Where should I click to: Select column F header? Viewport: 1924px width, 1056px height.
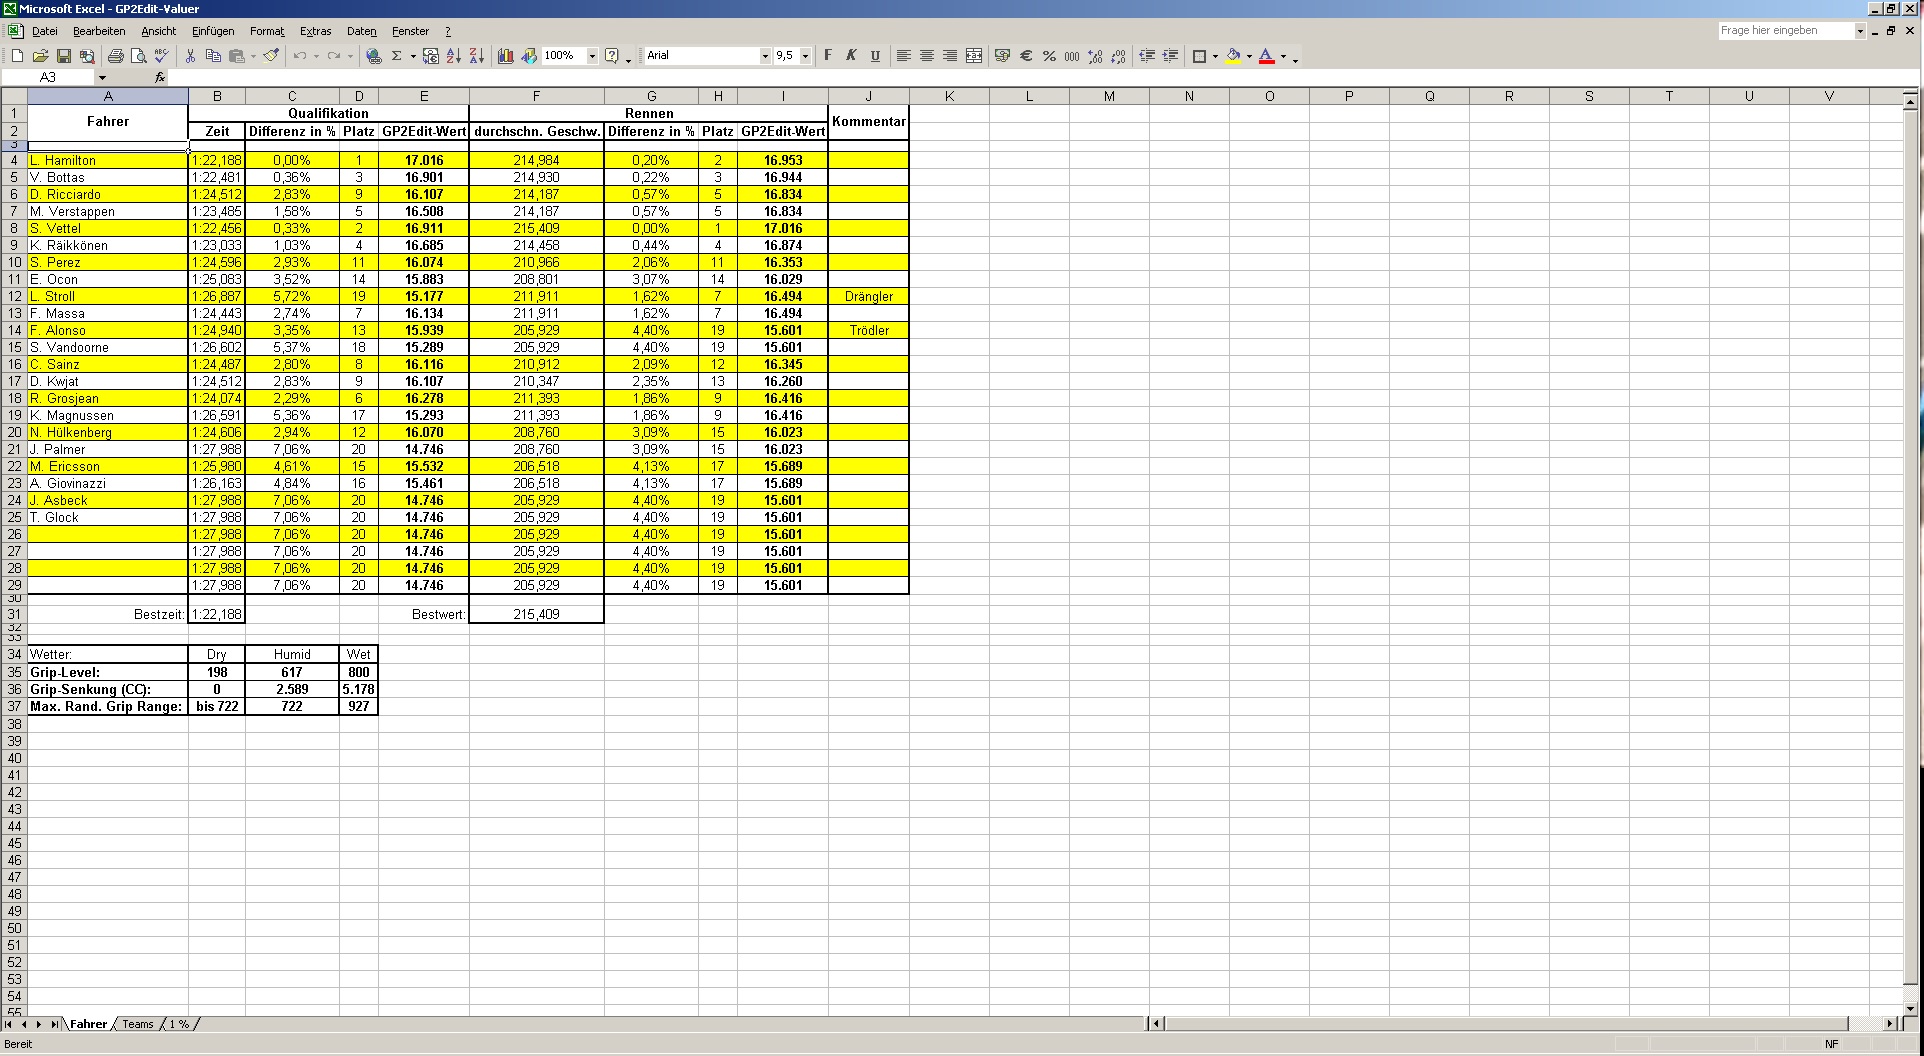[536, 96]
